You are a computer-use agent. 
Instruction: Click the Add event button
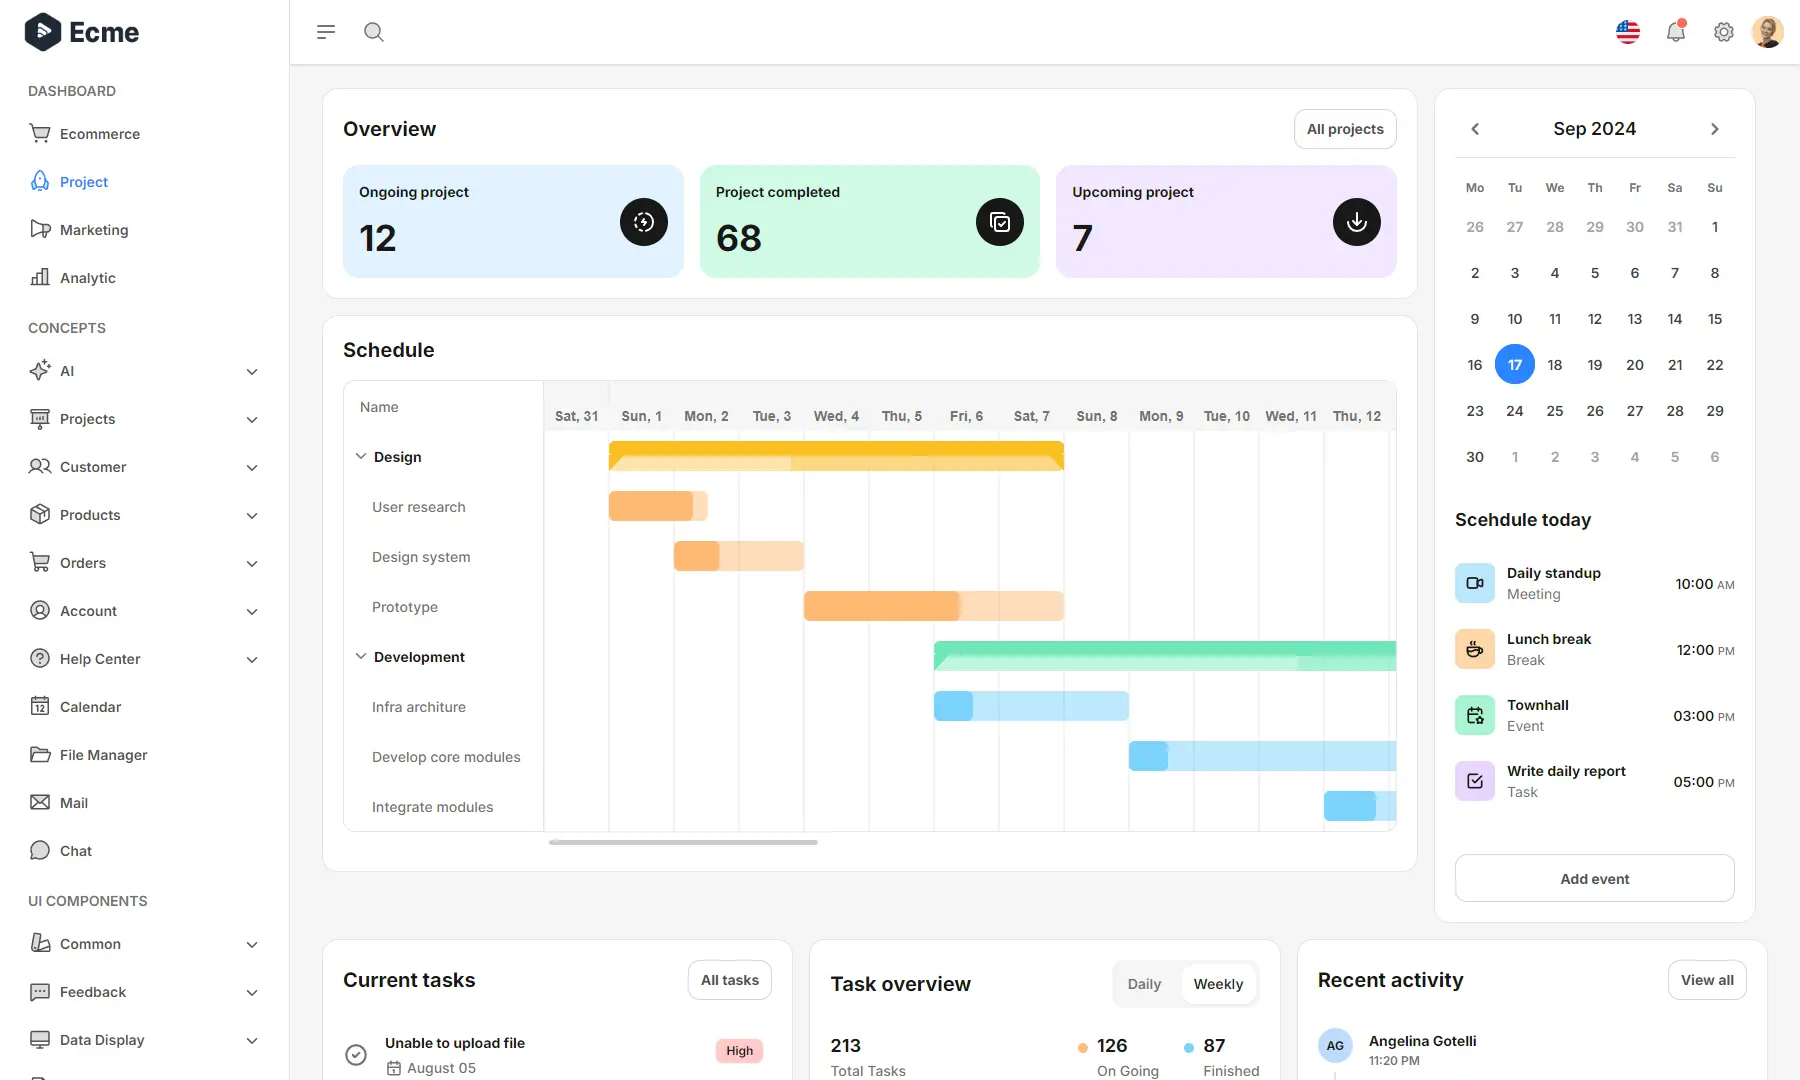point(1594,878)
